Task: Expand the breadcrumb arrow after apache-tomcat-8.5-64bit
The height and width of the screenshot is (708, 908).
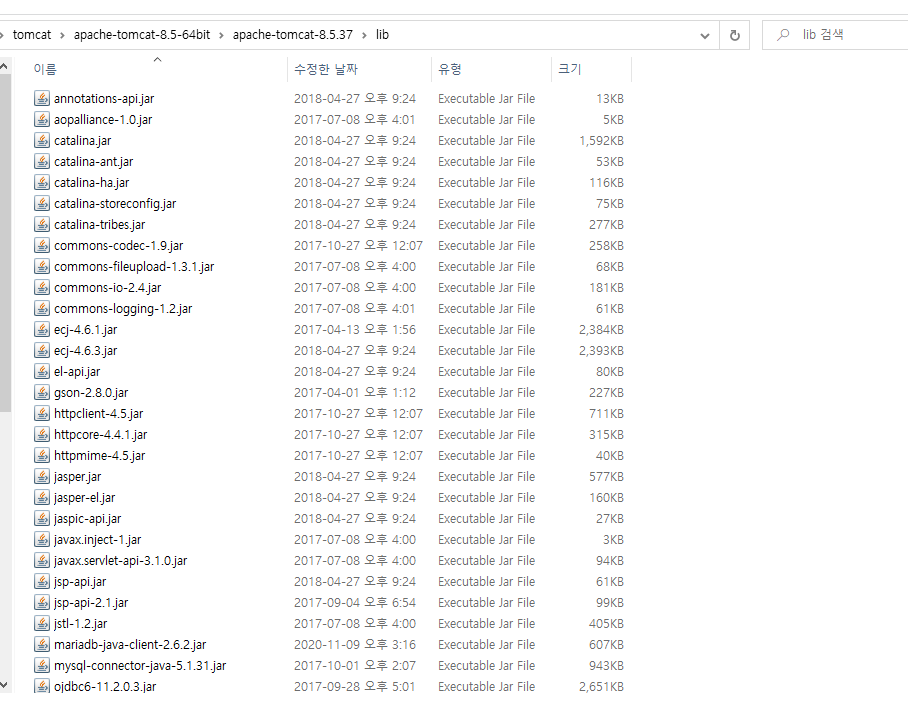Action: coord(221,35)
